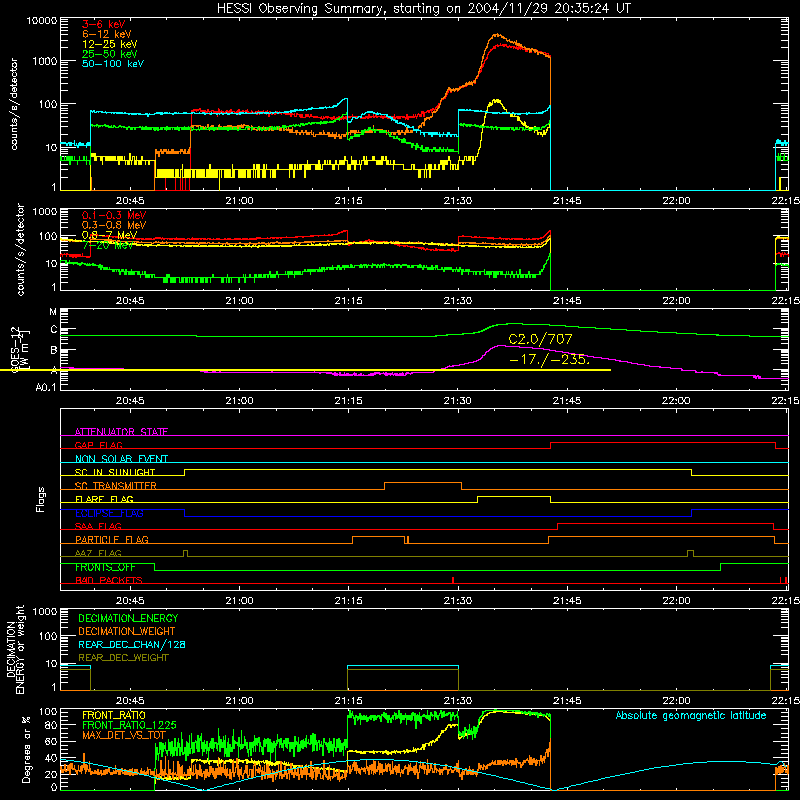Image resolution: width=800 pixels, height=800 pixels.
Task: Click the '0.8-7 MeV' legend entry
Action: 109,235
